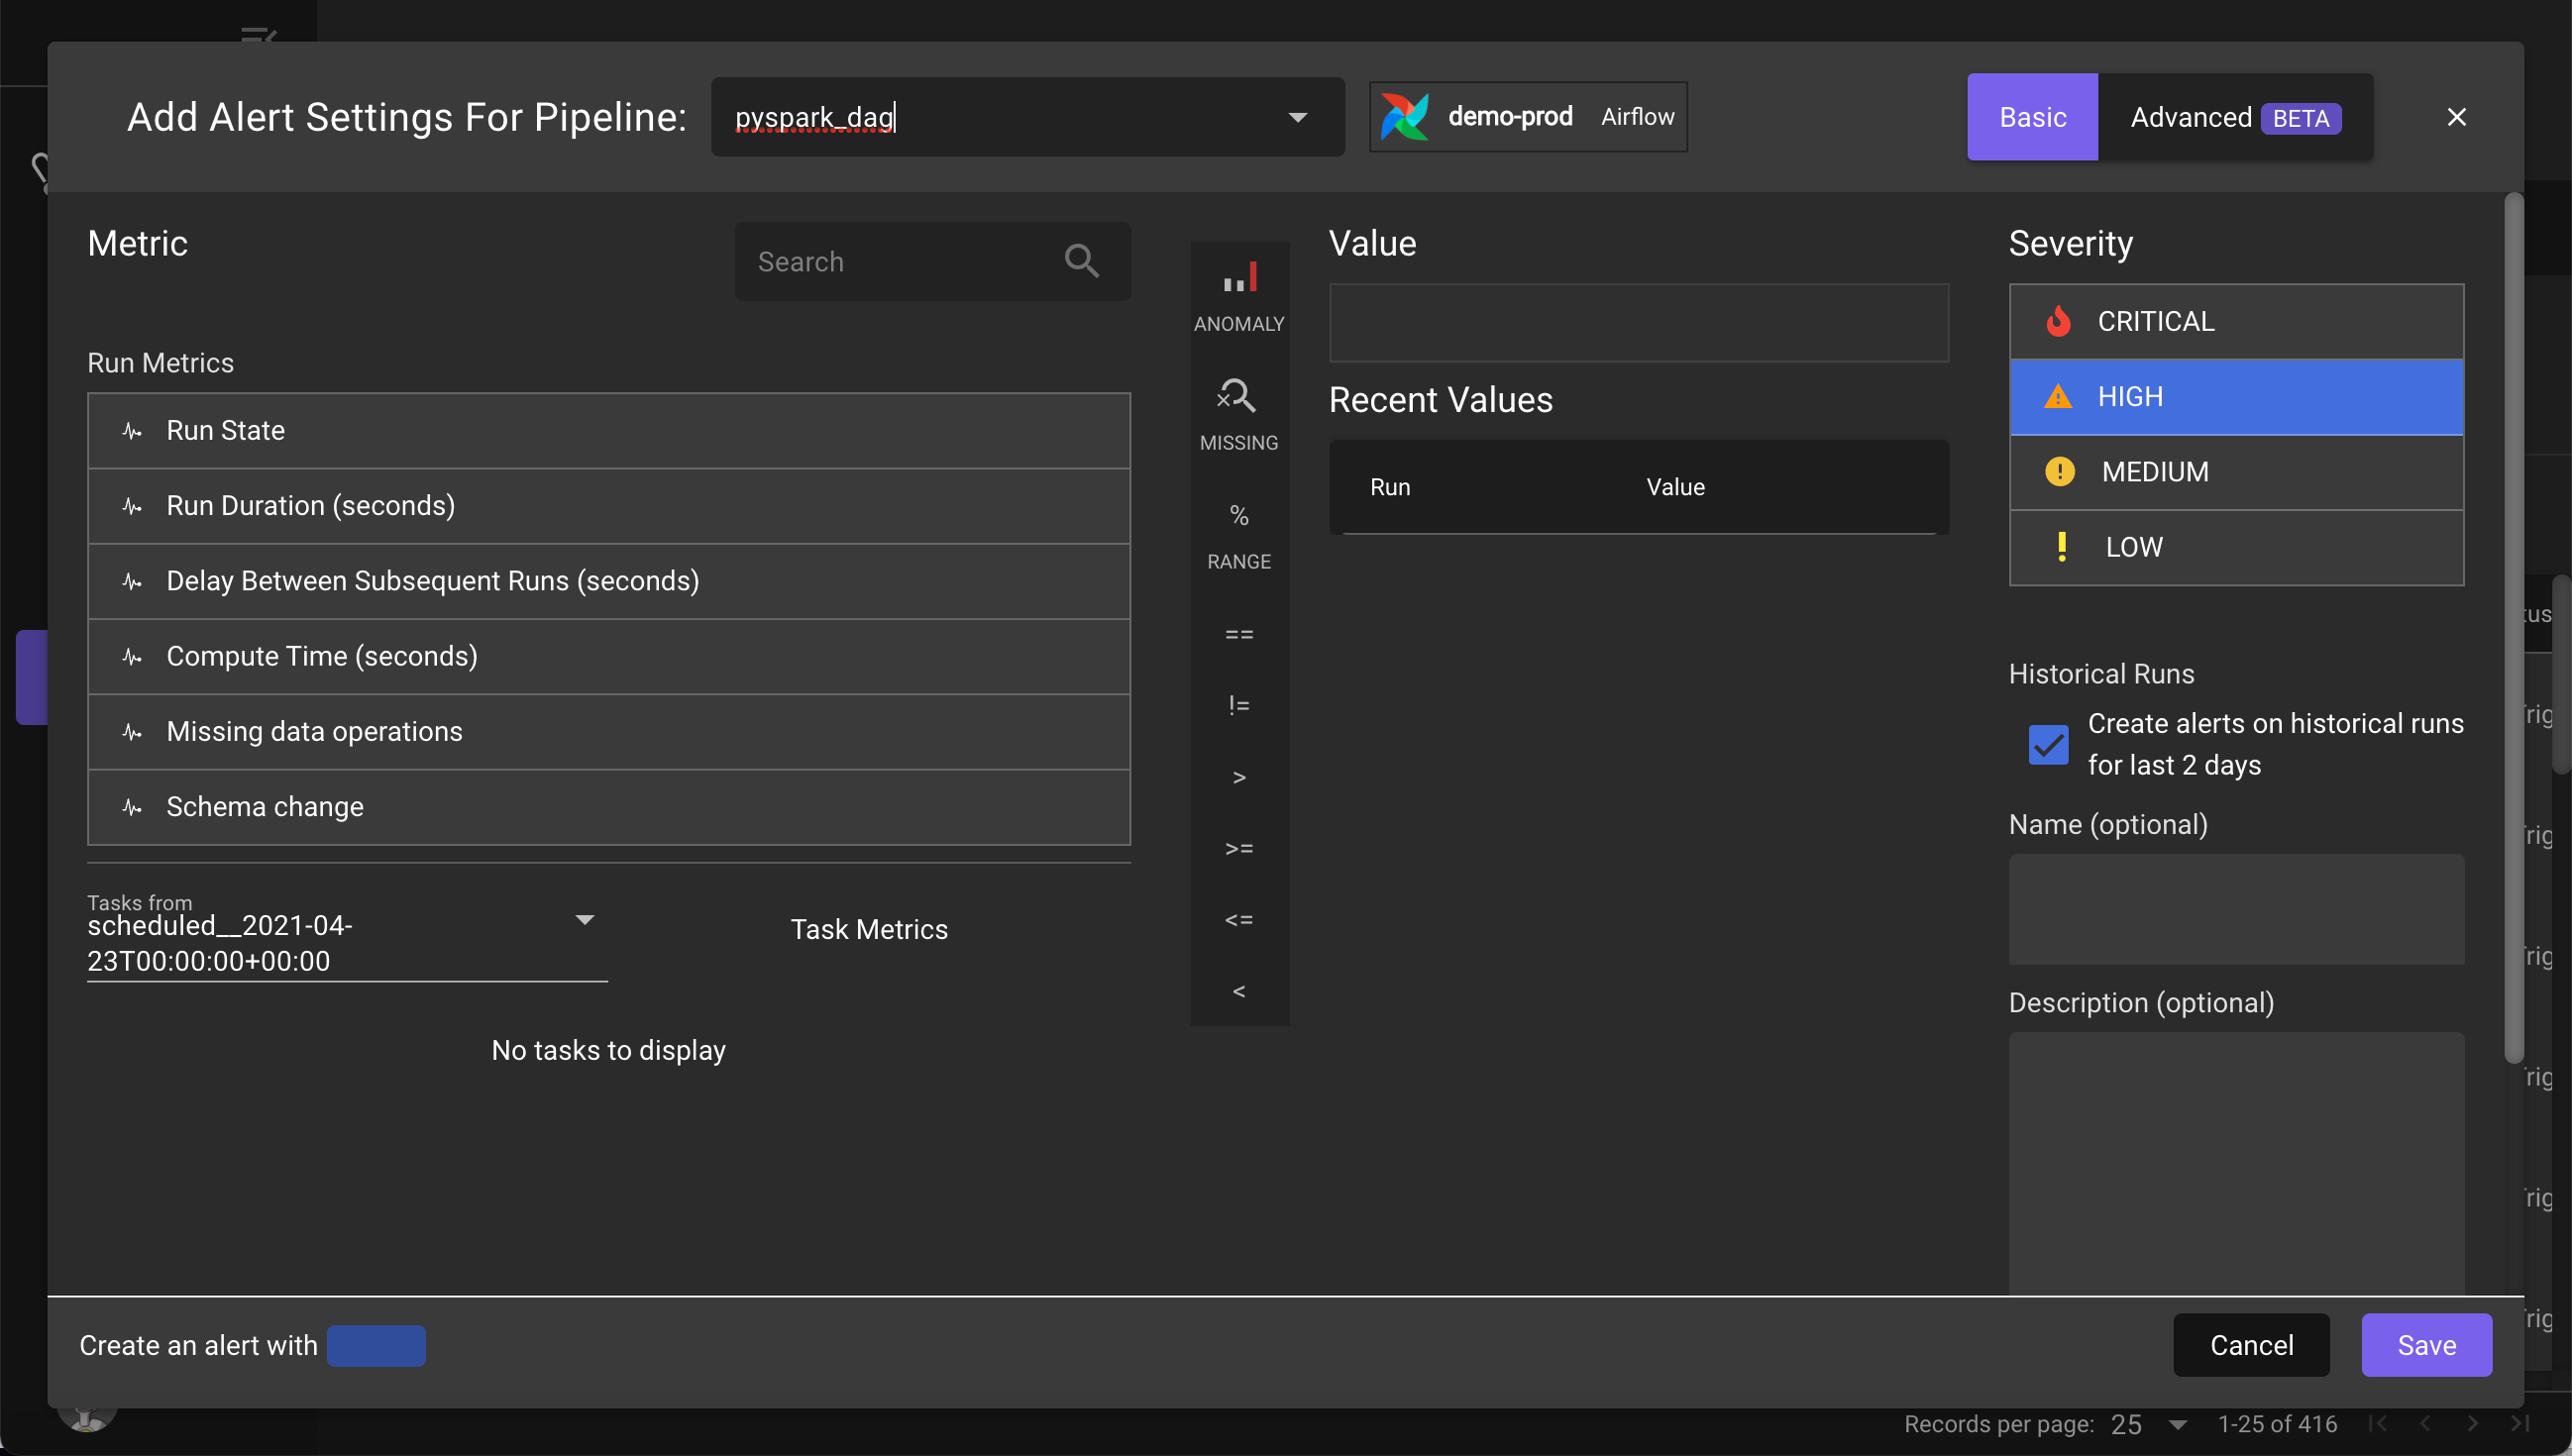Open the Tasks from run dropdown

pos(584,920)
